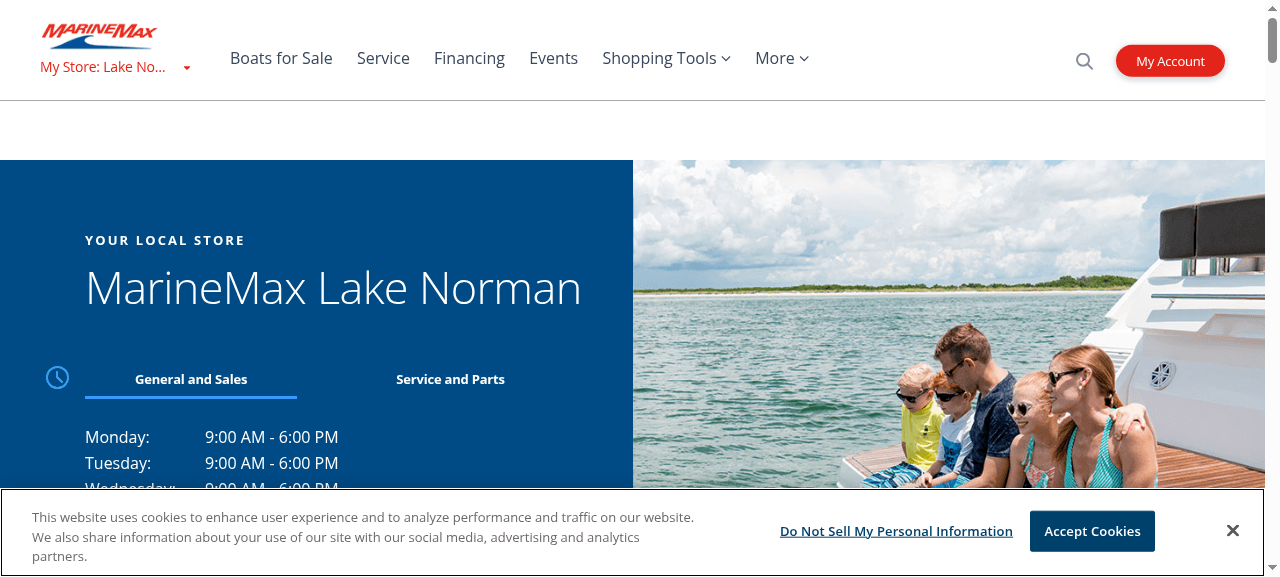Click the MarineMax logo
Viewport: 1280px width, 577px height.
tap(99, 37)
